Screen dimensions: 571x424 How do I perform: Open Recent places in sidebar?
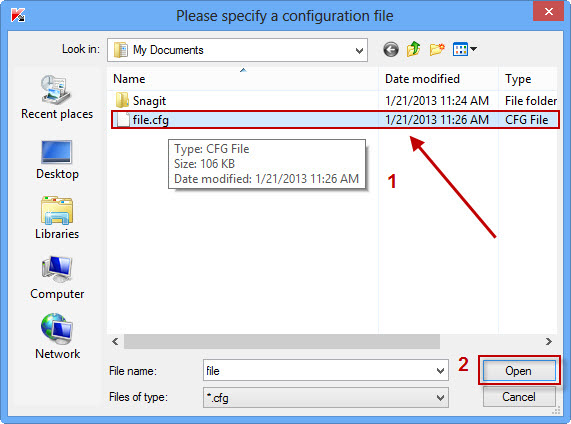click(57, 97)
